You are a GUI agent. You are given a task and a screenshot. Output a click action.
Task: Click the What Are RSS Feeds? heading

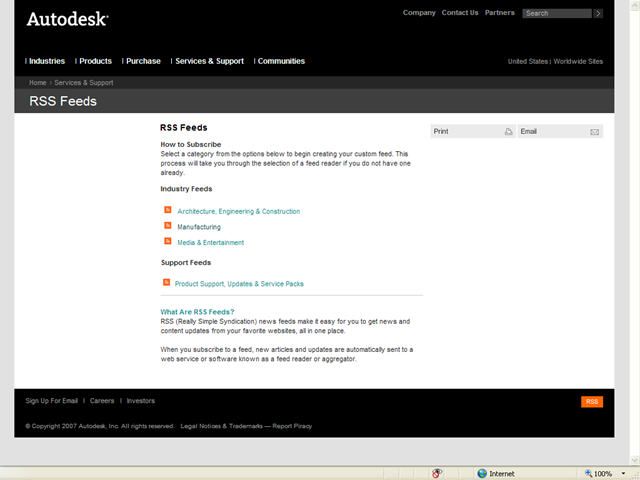coord(197,312)
